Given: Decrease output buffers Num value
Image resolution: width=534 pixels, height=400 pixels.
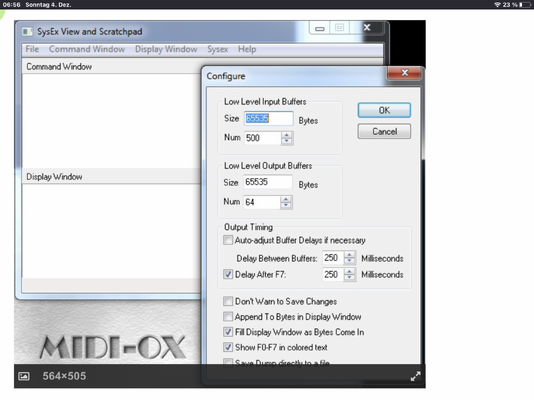Looking at the screenshot, I should tap(286, 205).
